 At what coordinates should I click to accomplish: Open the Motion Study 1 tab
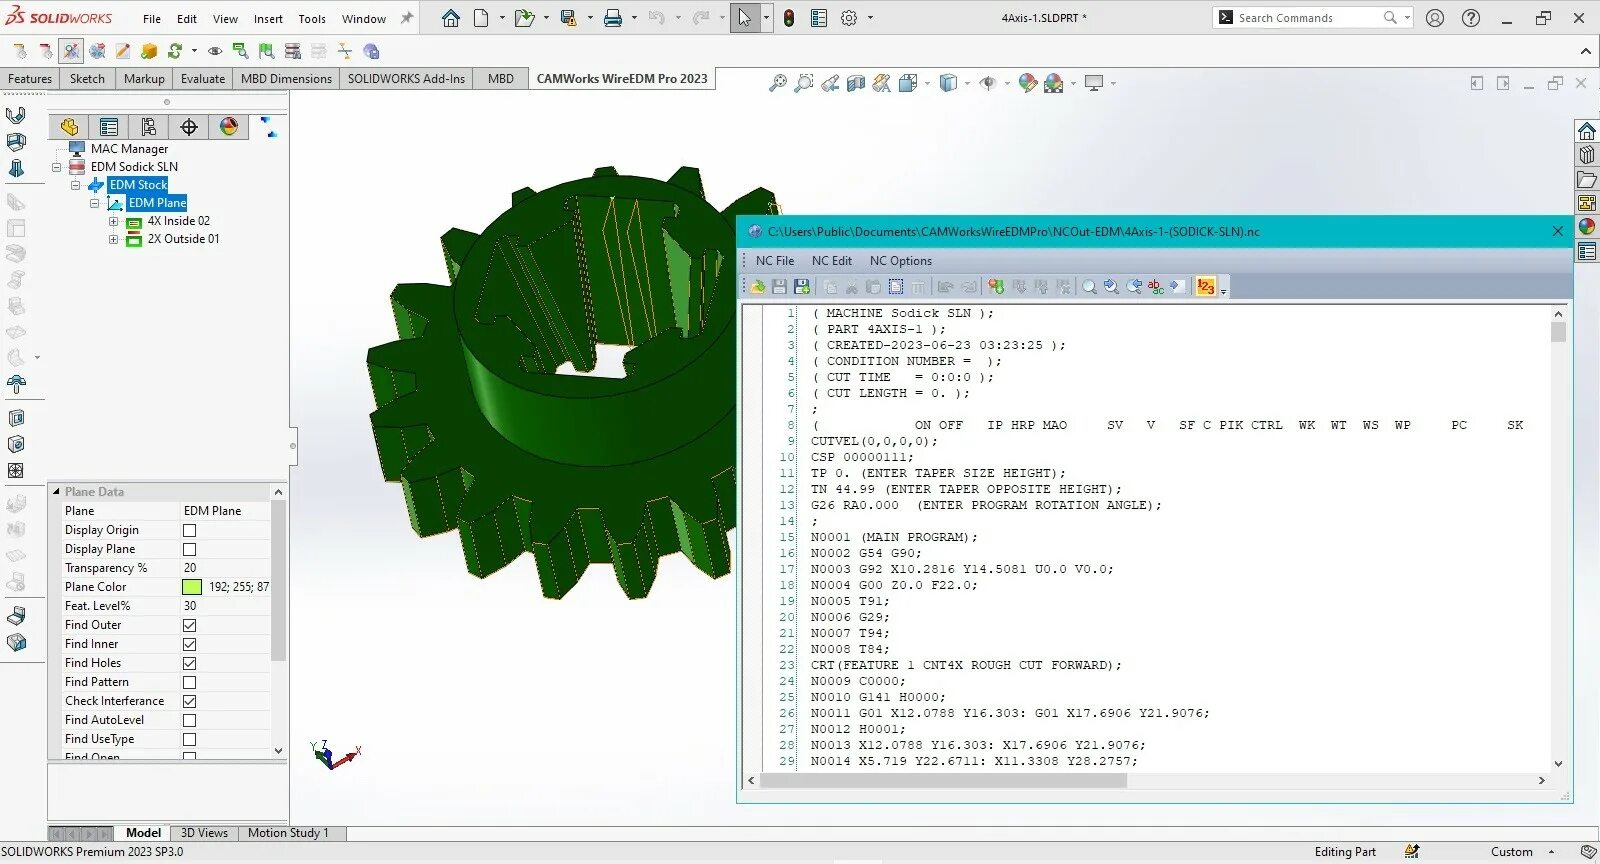(x=288, y=833)
